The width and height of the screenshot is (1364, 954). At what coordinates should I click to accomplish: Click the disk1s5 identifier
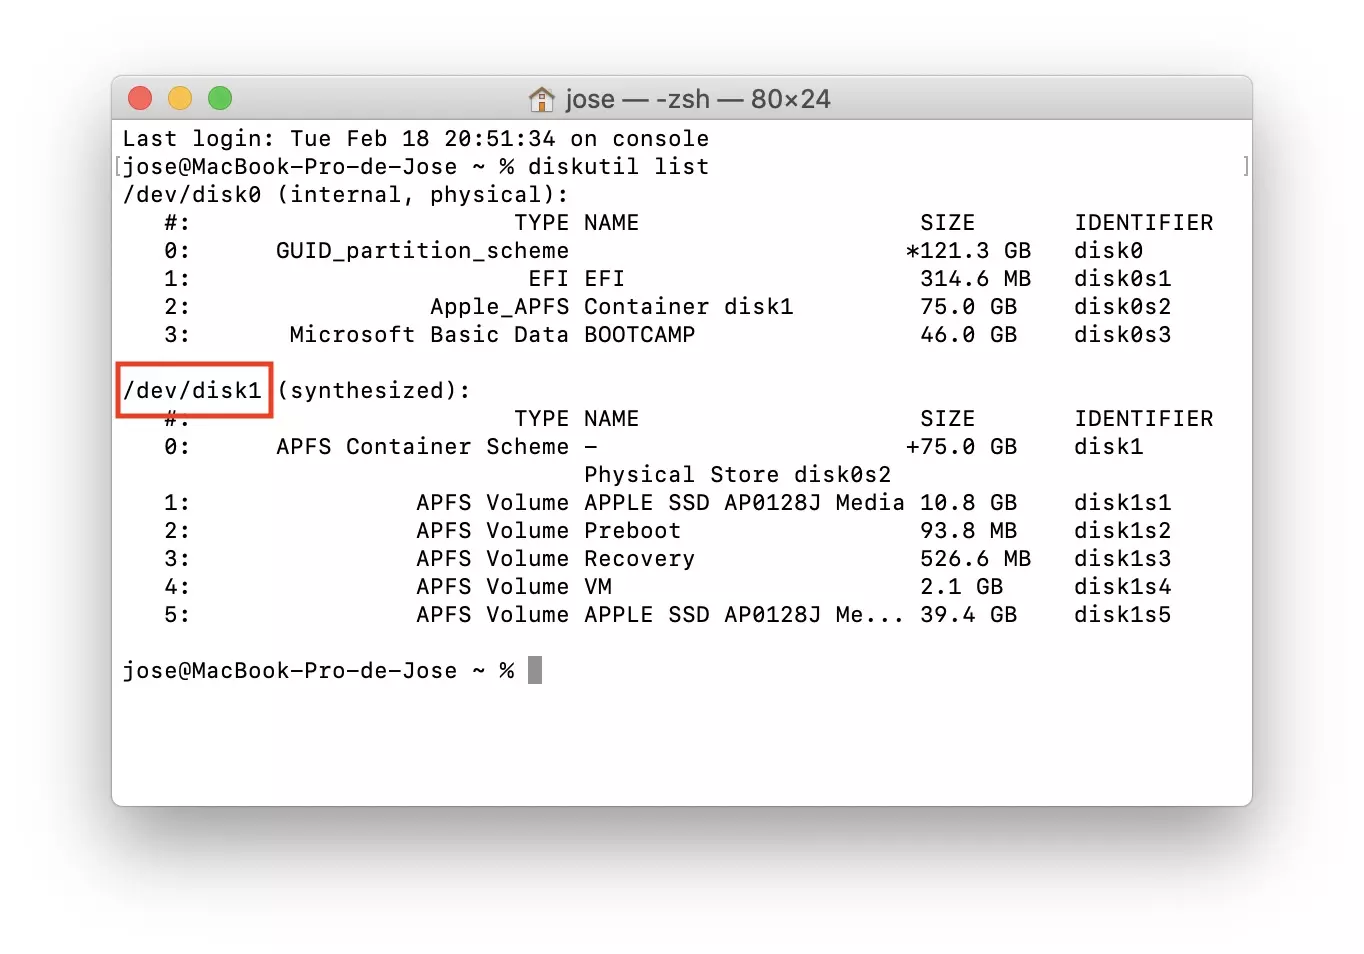[x=1122, y=614]
